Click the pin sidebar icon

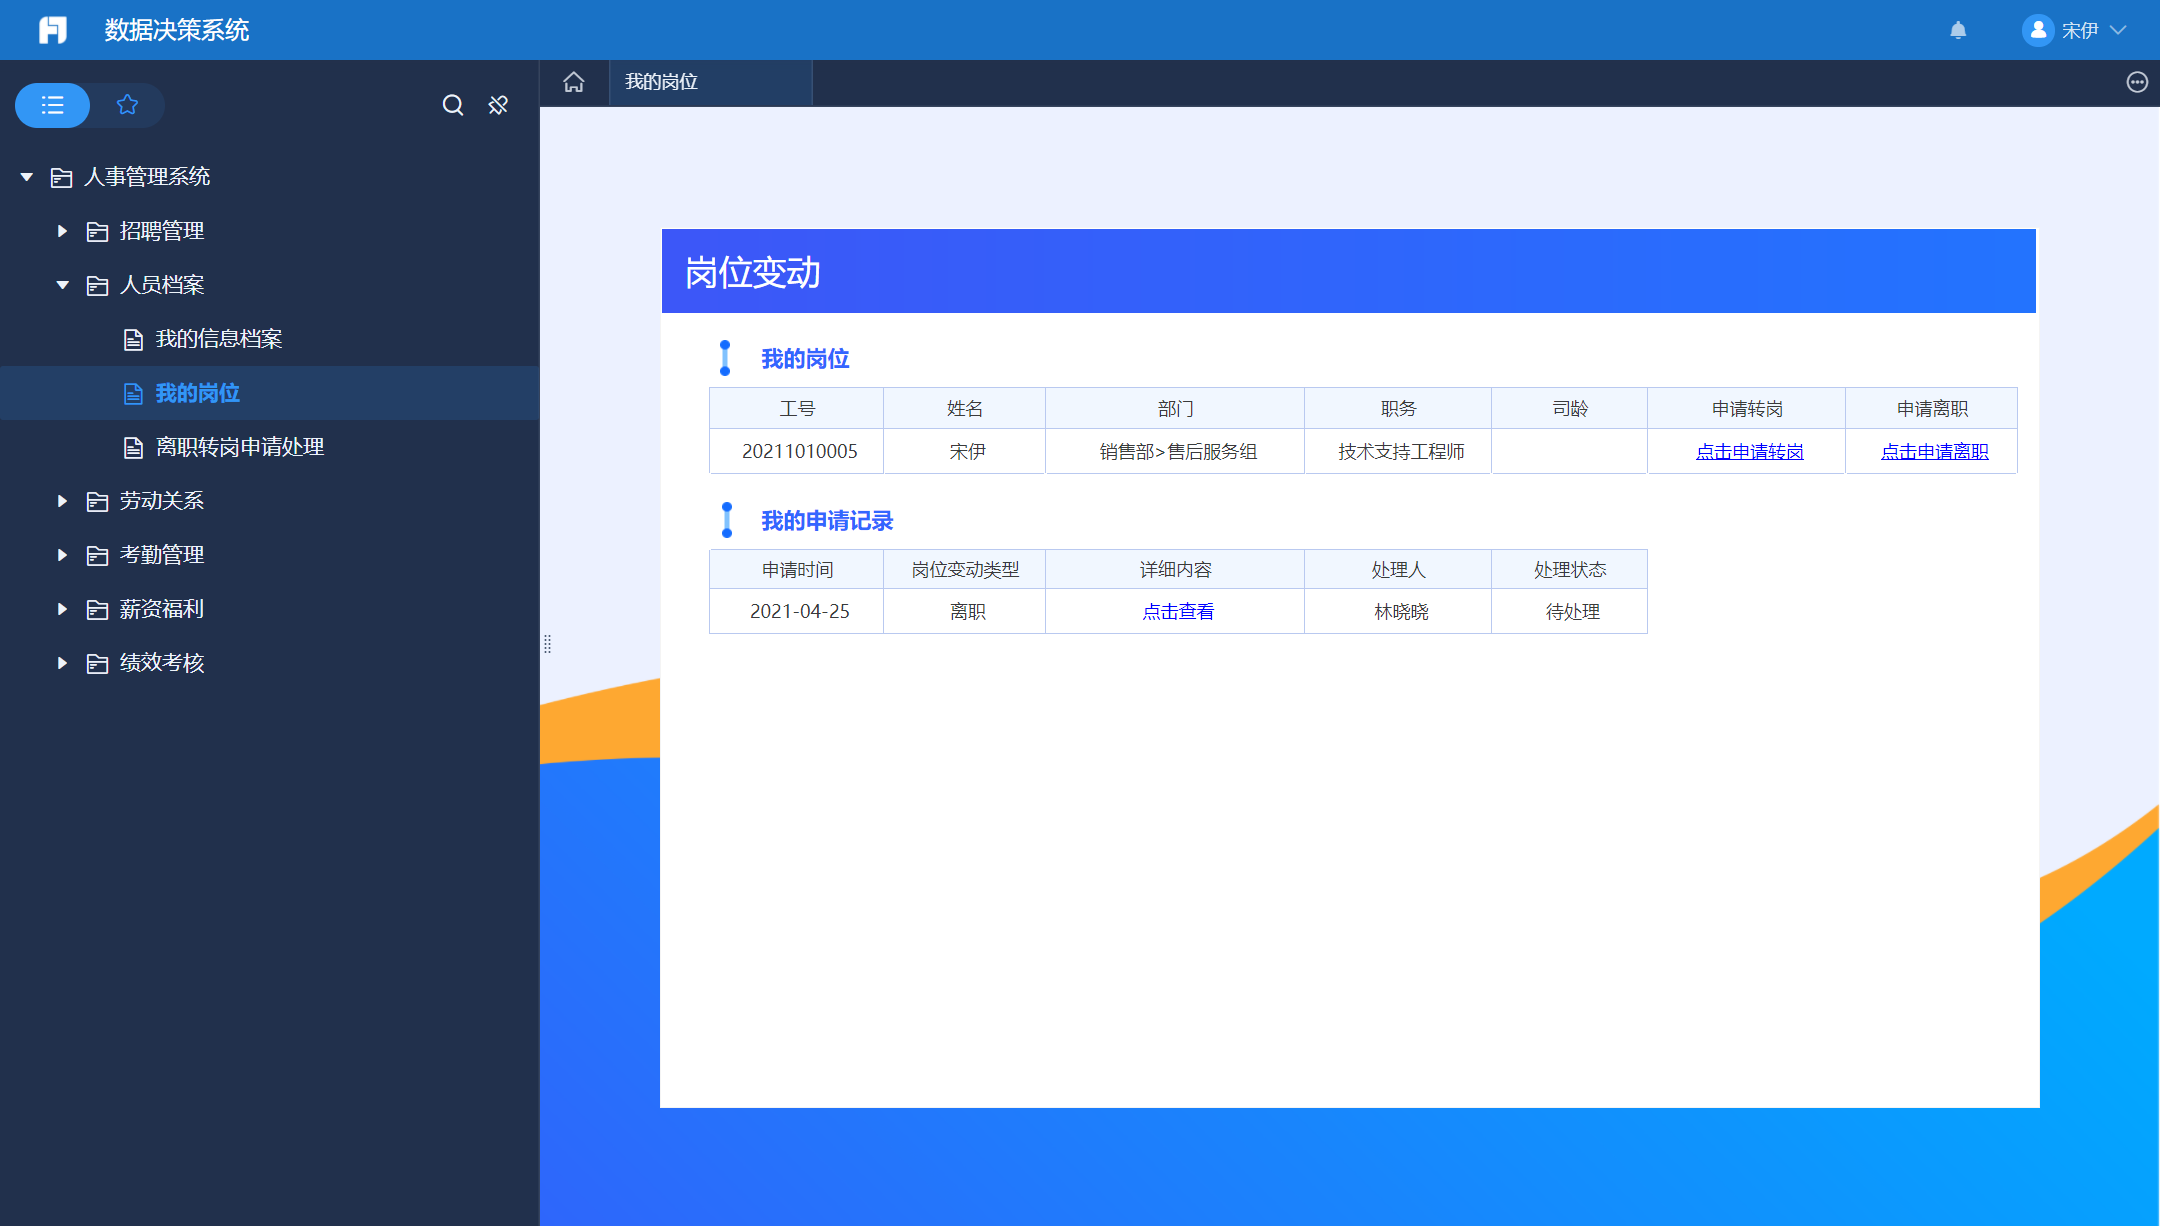(498, 105)
